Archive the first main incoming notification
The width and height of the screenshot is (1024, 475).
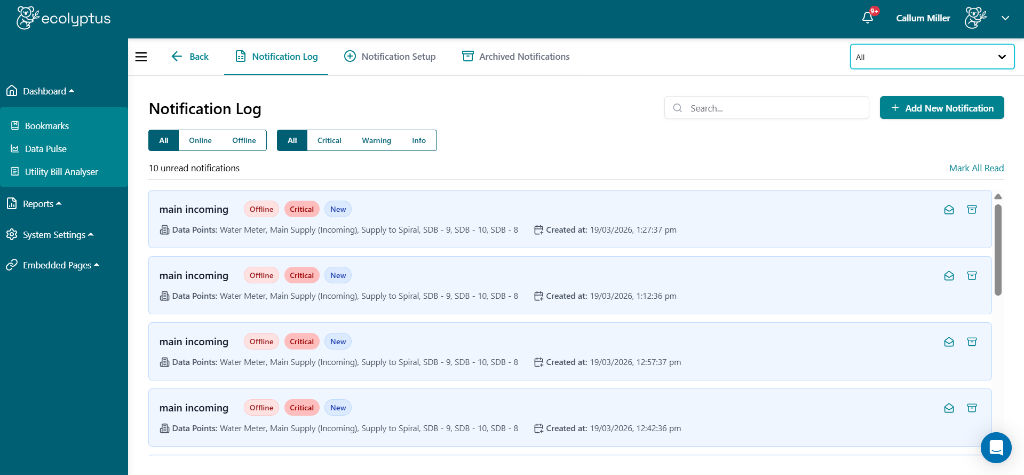(972, 209)
